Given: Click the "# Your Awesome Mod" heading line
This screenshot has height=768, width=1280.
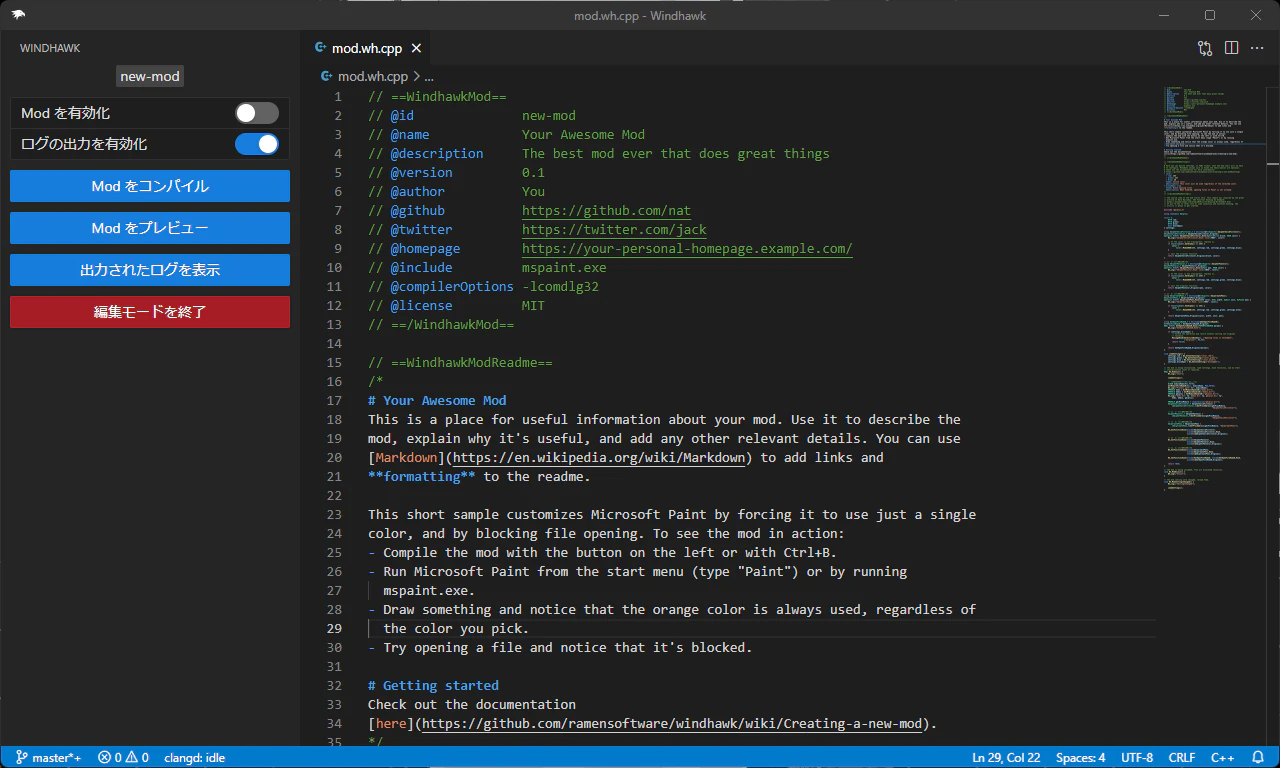Looking at the screenshot, I should click(437, 401).
